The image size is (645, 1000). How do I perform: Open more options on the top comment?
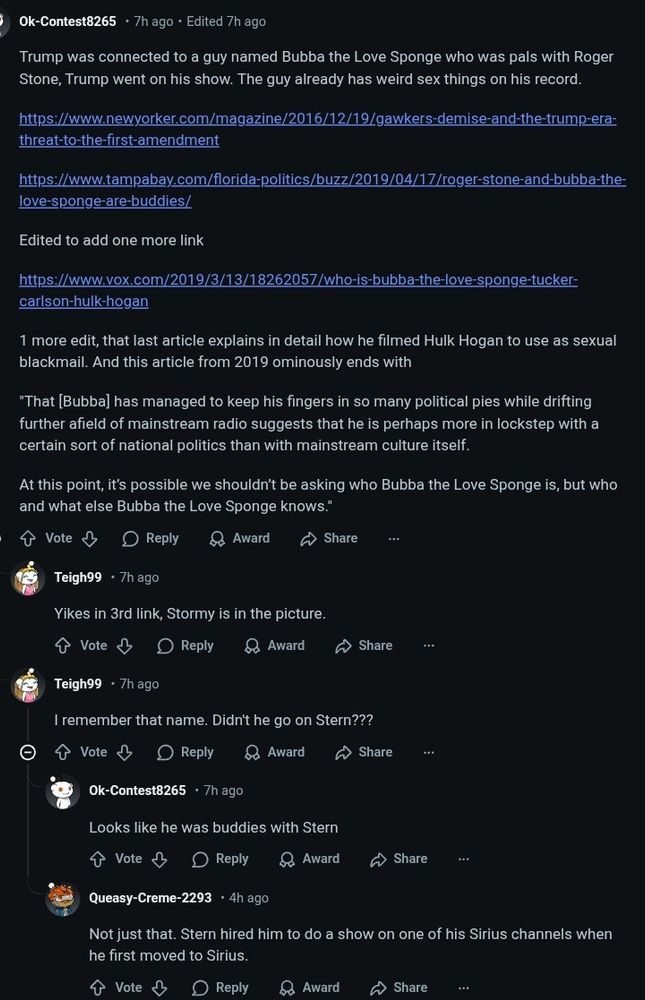(394, 538)
